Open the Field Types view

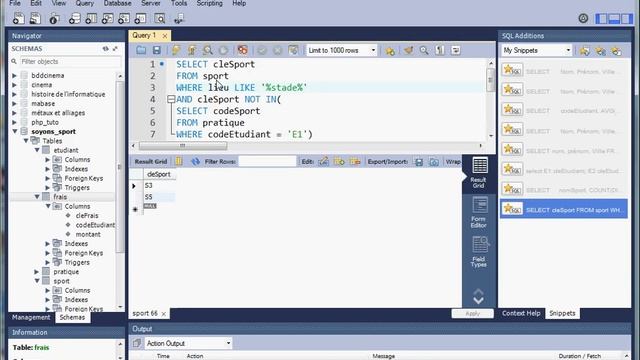pyautogui.click(x=479, y=252)
